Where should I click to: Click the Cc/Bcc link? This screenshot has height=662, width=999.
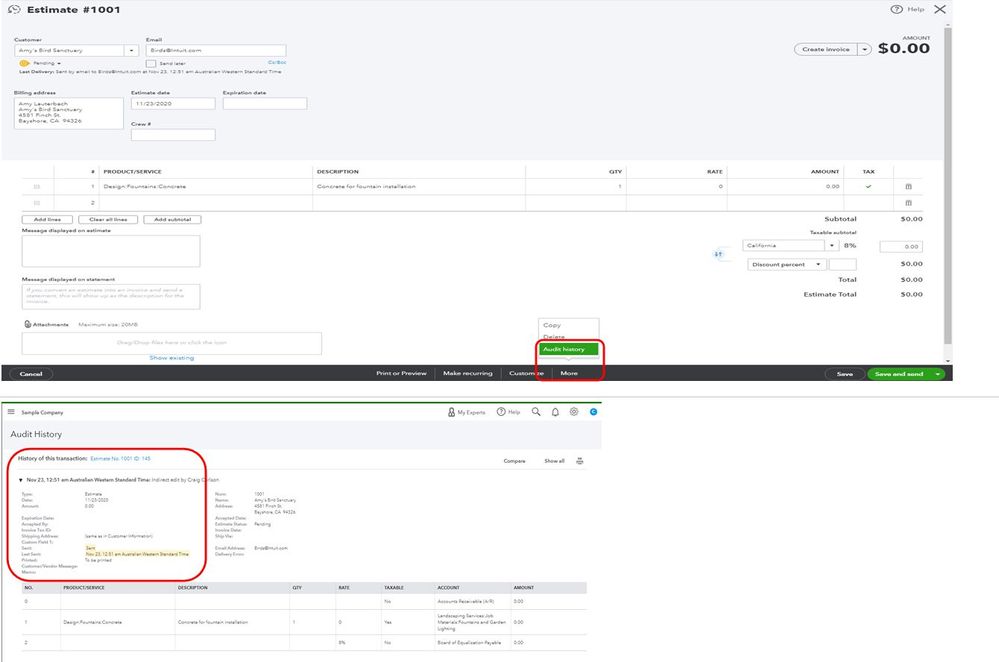coord(277,62)
